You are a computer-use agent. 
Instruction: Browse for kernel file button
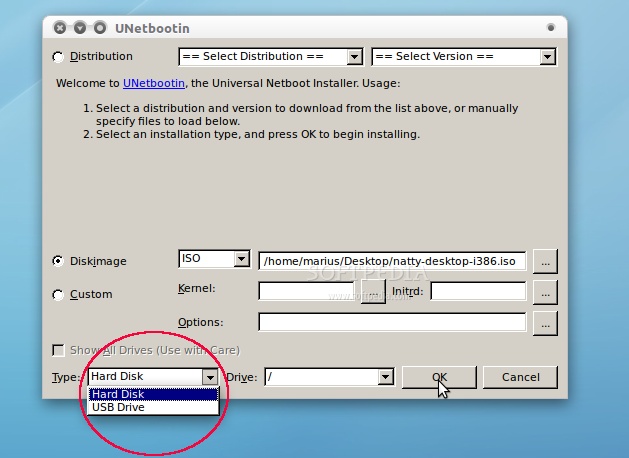pyautogui.click(x=373, y=292)
